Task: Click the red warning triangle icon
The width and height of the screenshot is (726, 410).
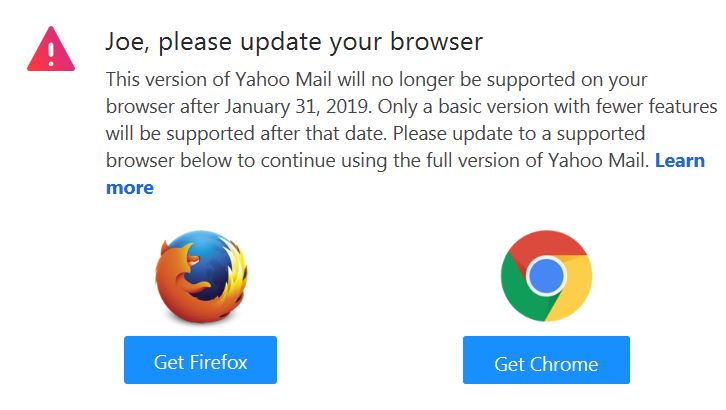Action: 51,49
